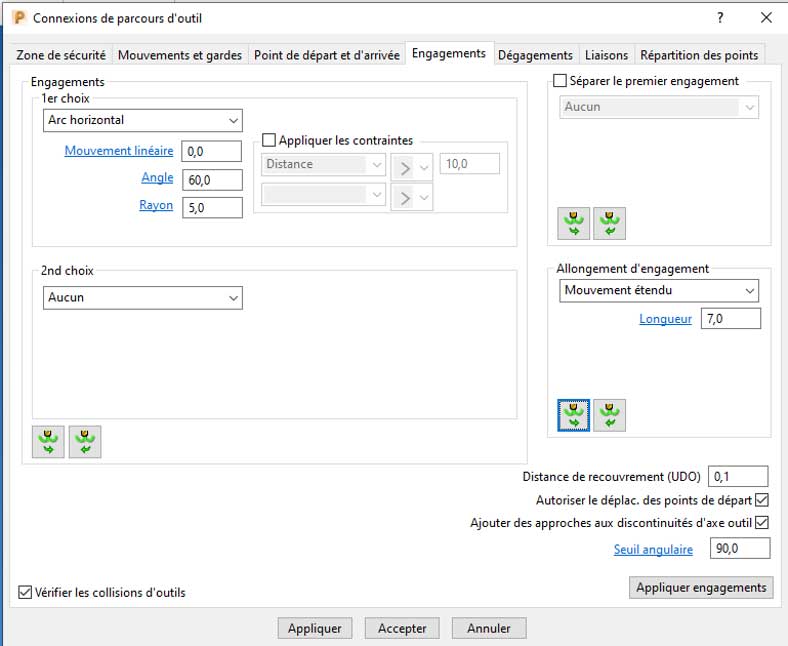Screen dimensions: 788x646
Task: Enable Appliquer les contraintes checkbox
Action: pos(268,141)
